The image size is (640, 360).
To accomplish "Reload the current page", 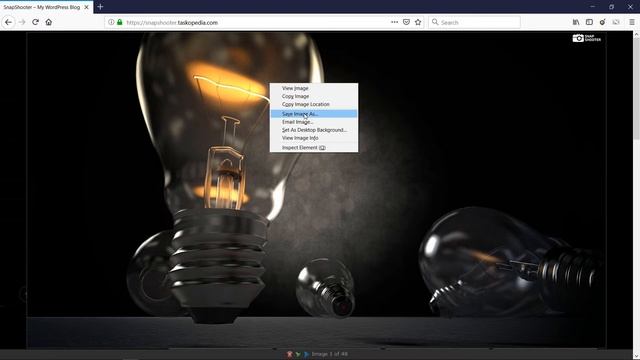I will 36,22.
